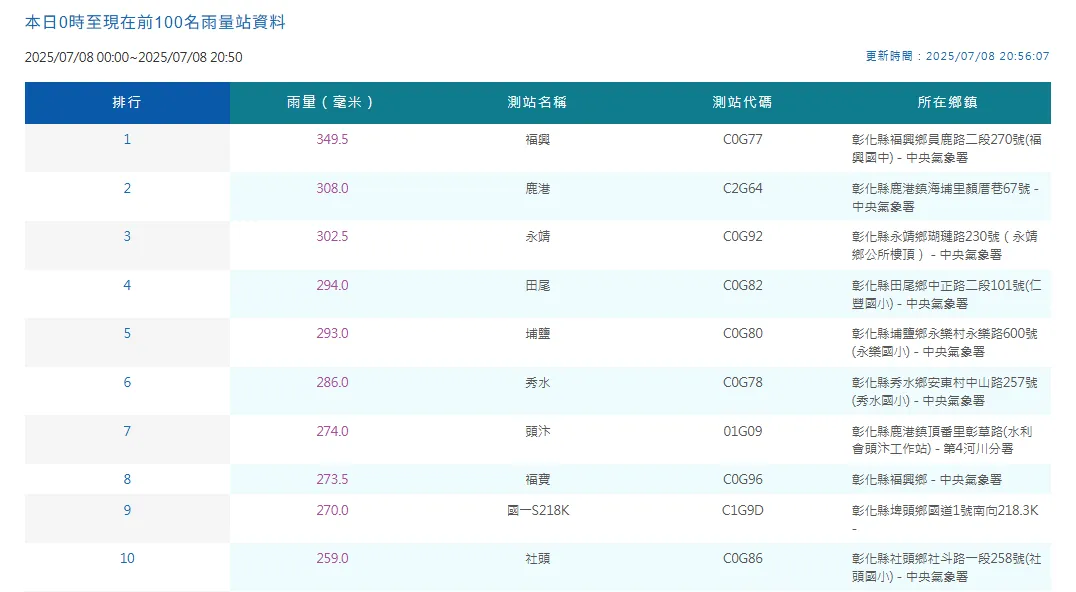
Task: Select station name 福興
Action: pyautogui.click(x=537, y=140)
